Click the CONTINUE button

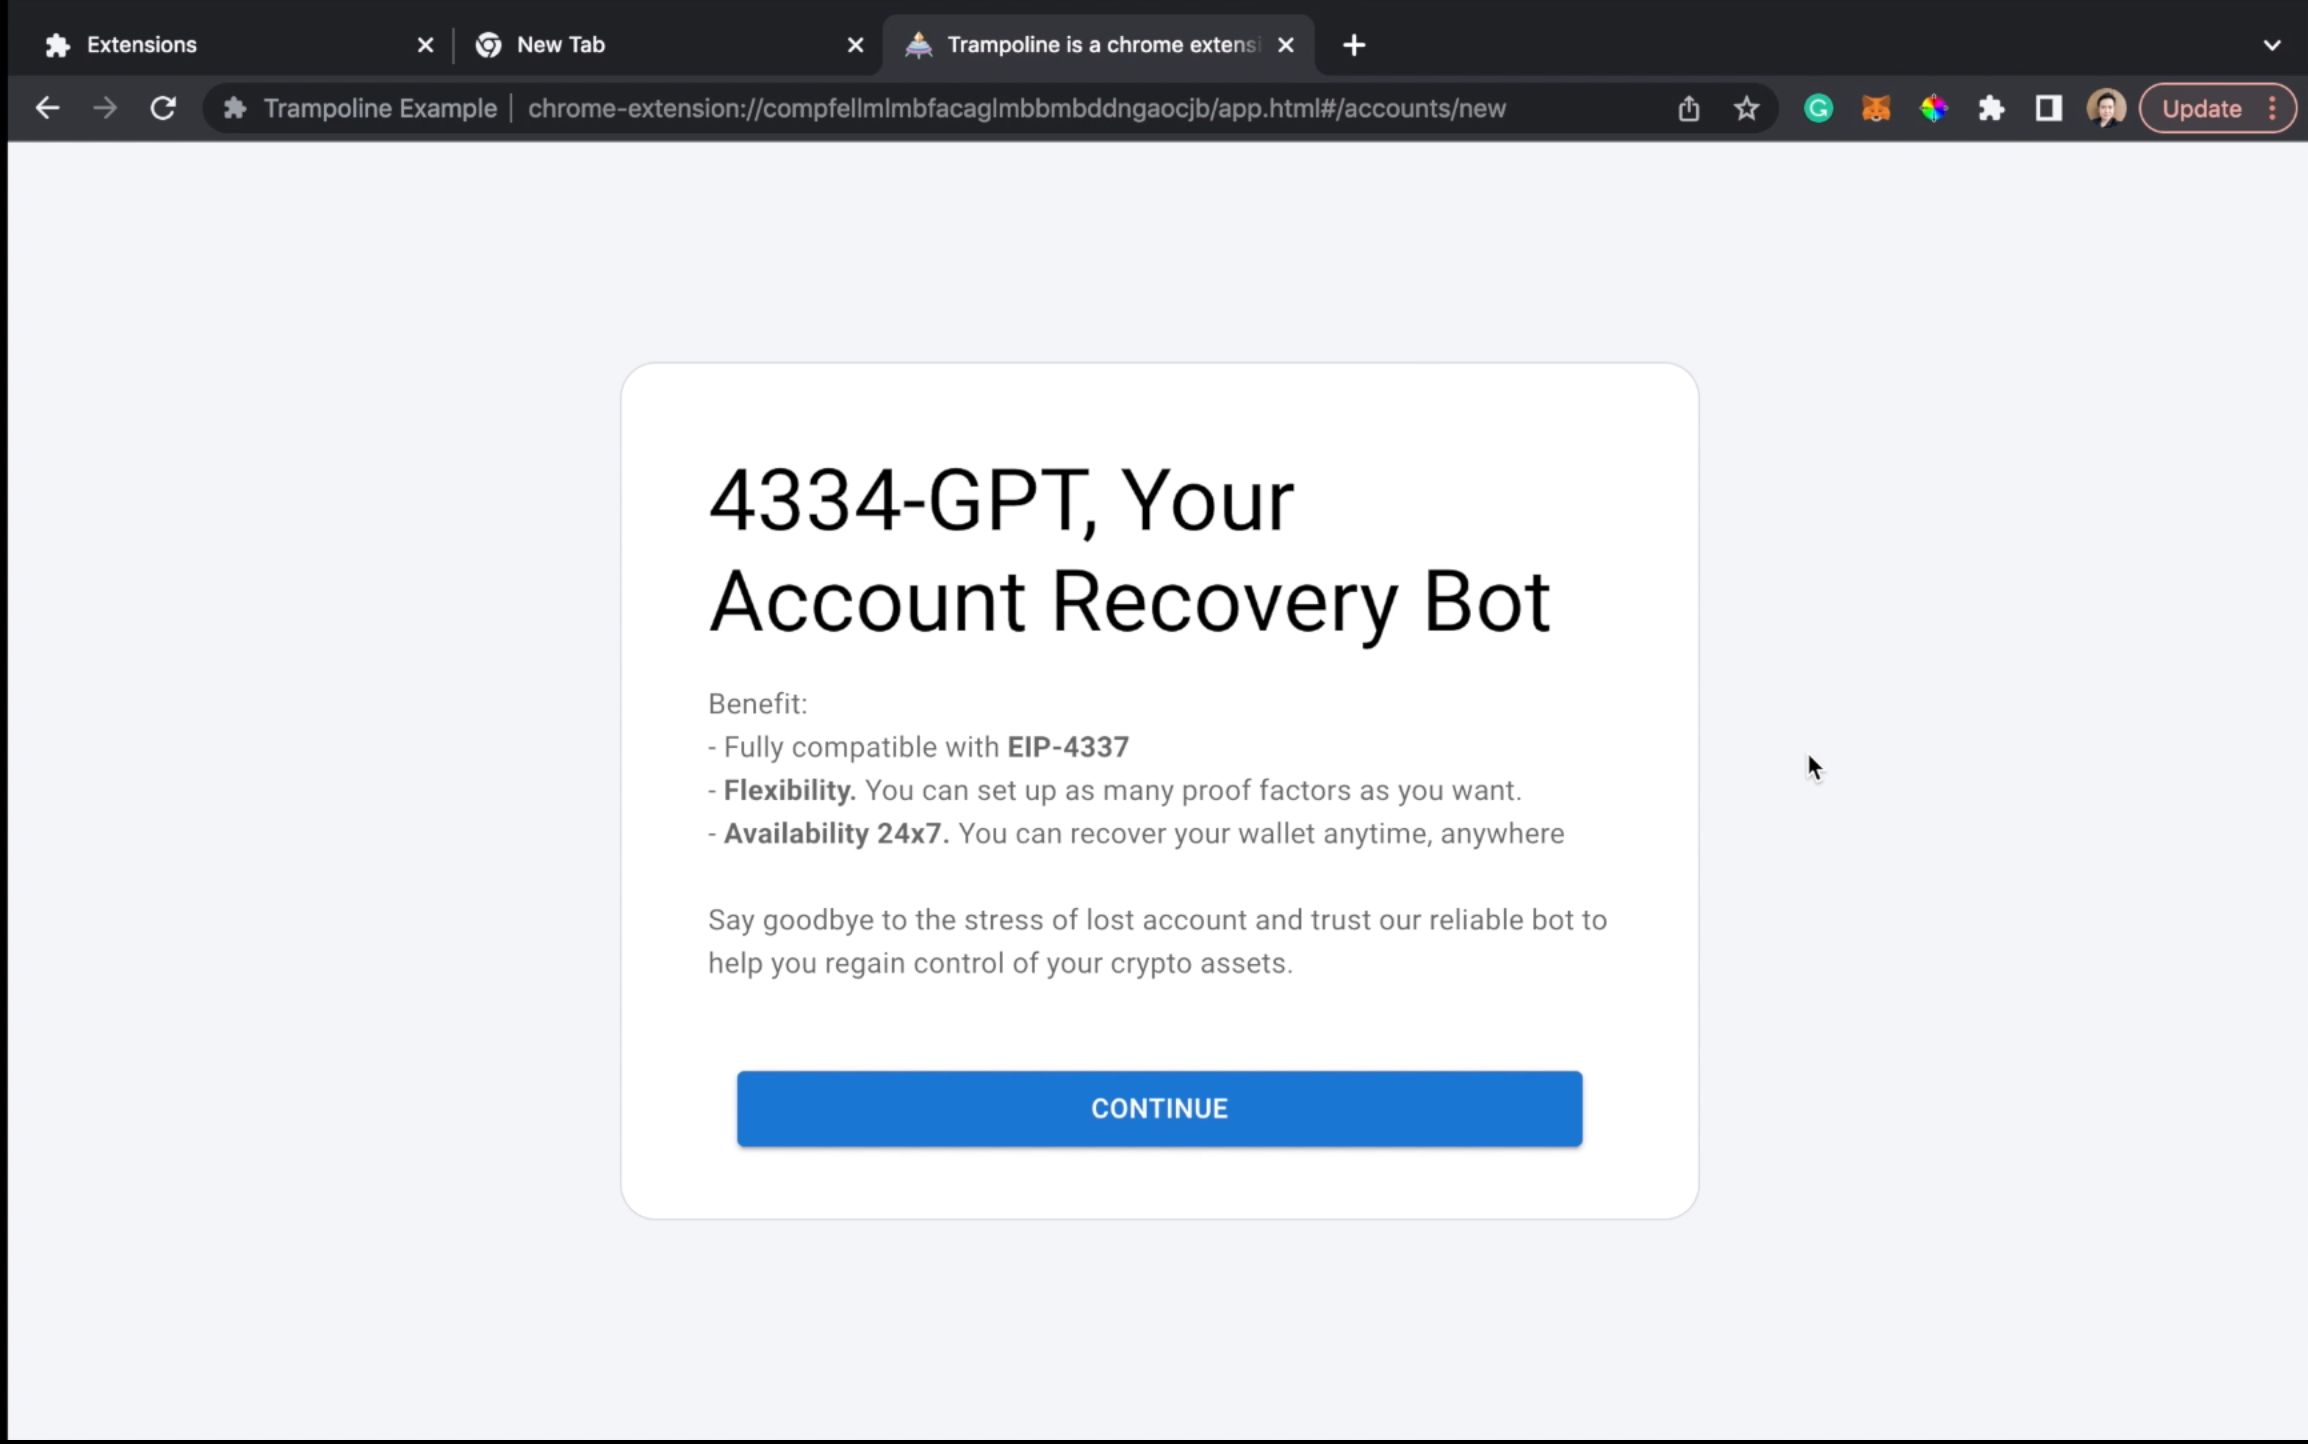pyautogui.click(x=1159, y=1108)
